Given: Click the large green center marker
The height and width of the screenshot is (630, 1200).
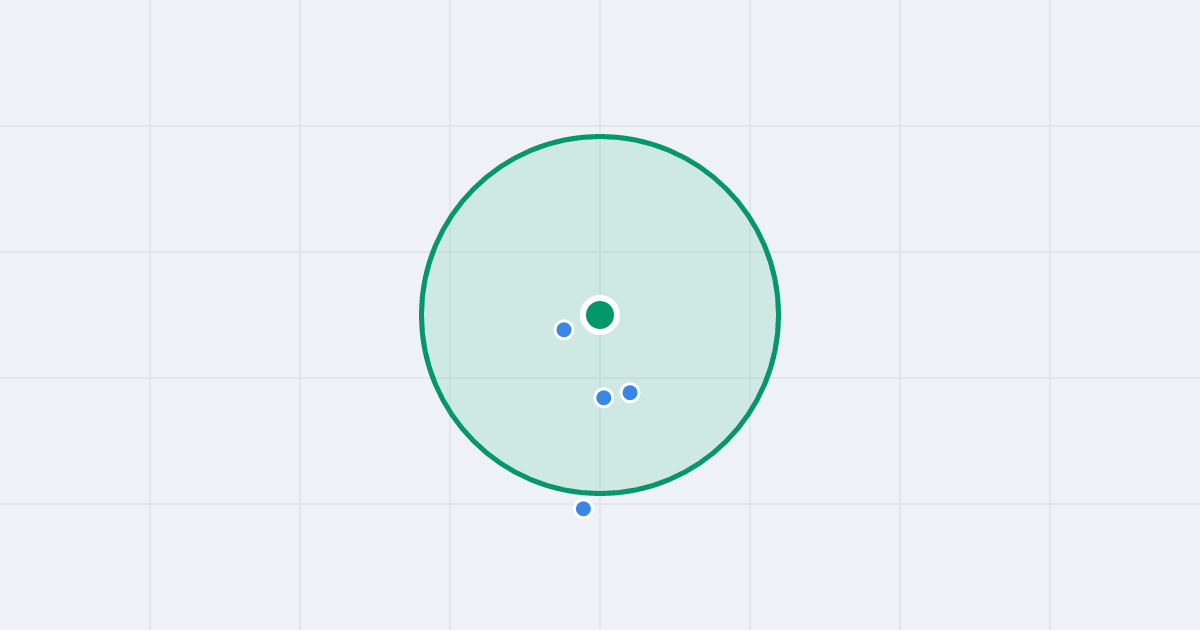Looking at the screenshot, I should coord(600,315).
